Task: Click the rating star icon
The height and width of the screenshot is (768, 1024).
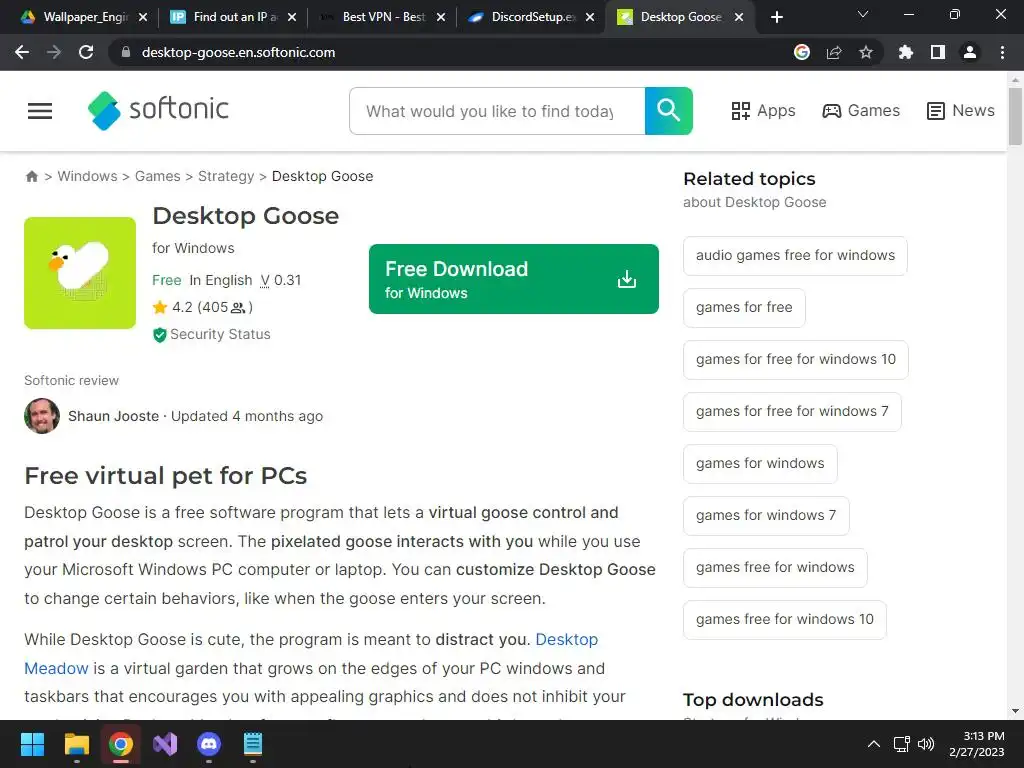Action: [160, 307]
